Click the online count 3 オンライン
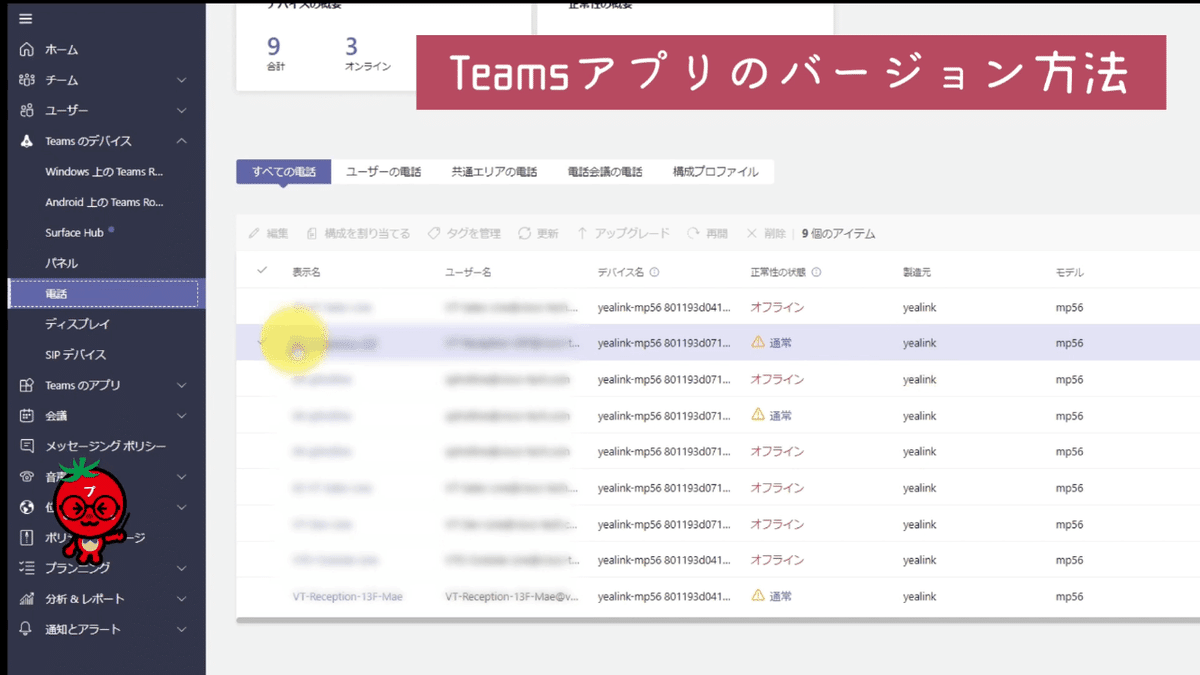This screenshot has height=675, width=1200. pyautogui.click(x=368, y=54)
